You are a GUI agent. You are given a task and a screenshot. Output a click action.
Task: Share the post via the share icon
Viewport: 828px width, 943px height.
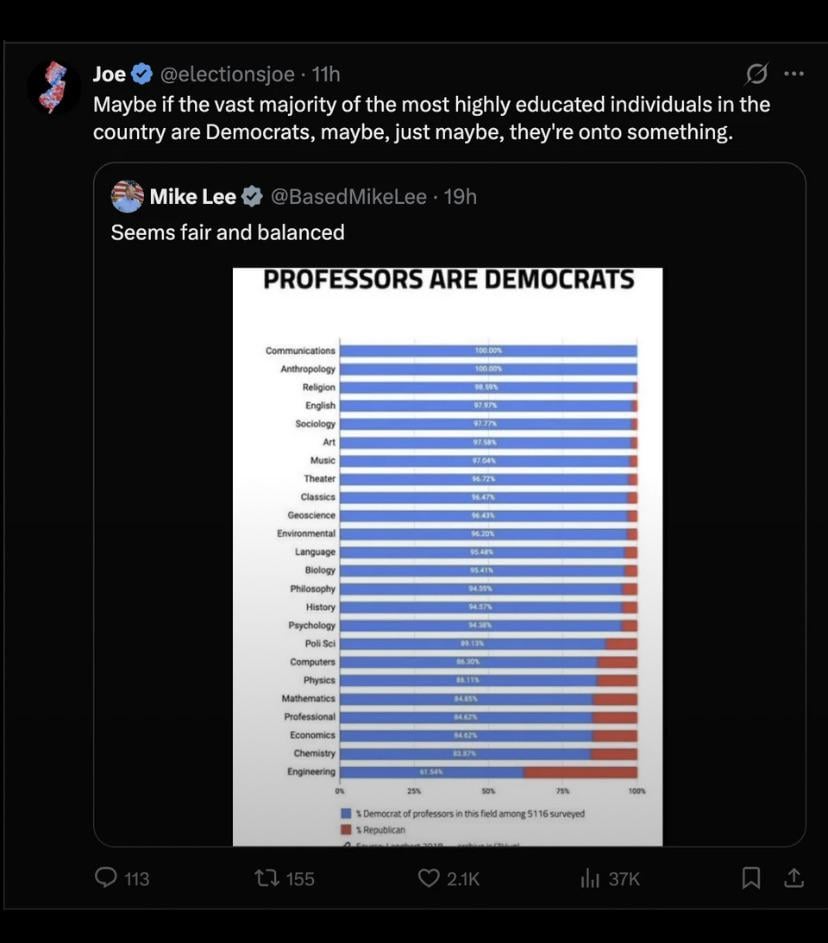[x=794, y=878]
